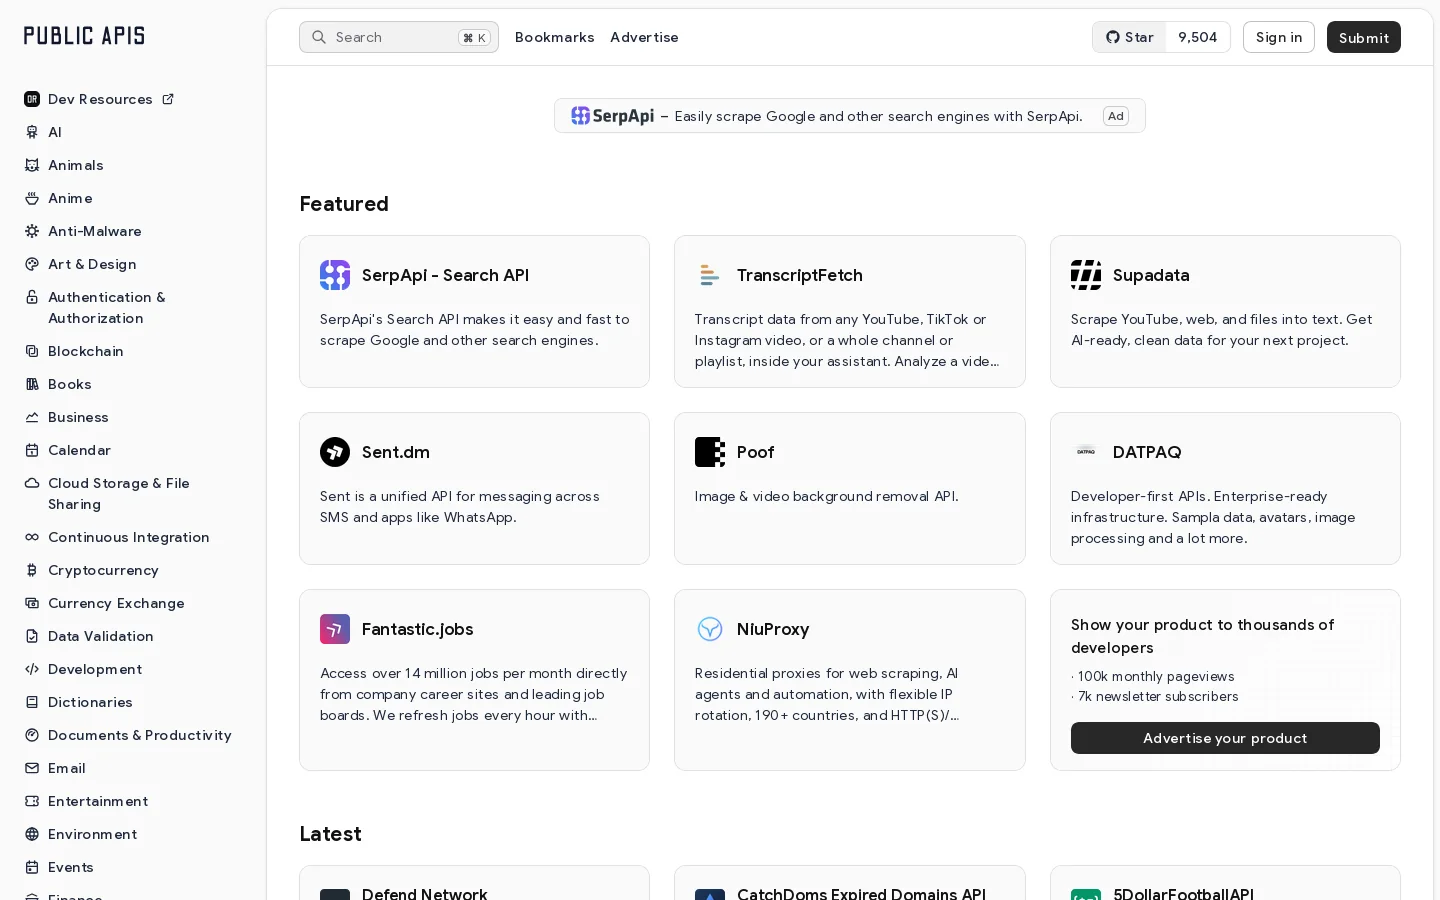
Task: Open the Bookmarks menu item
Action: [x=554, y=37]
